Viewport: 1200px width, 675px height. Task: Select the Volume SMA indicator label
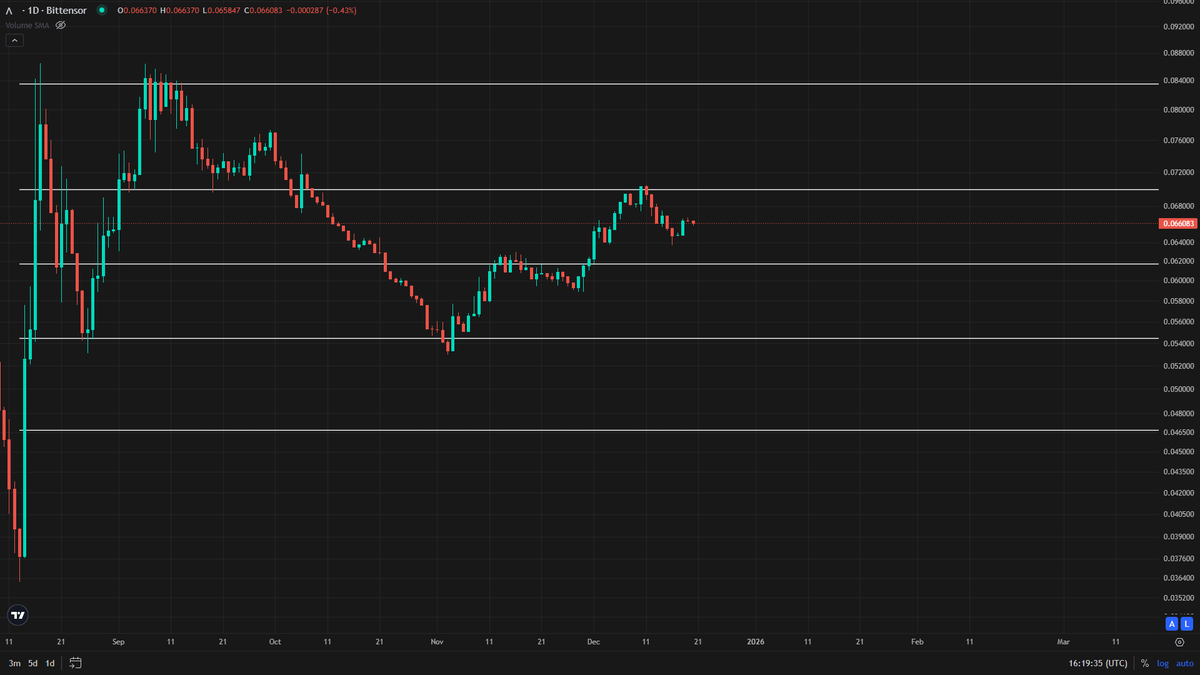point(27,24)
